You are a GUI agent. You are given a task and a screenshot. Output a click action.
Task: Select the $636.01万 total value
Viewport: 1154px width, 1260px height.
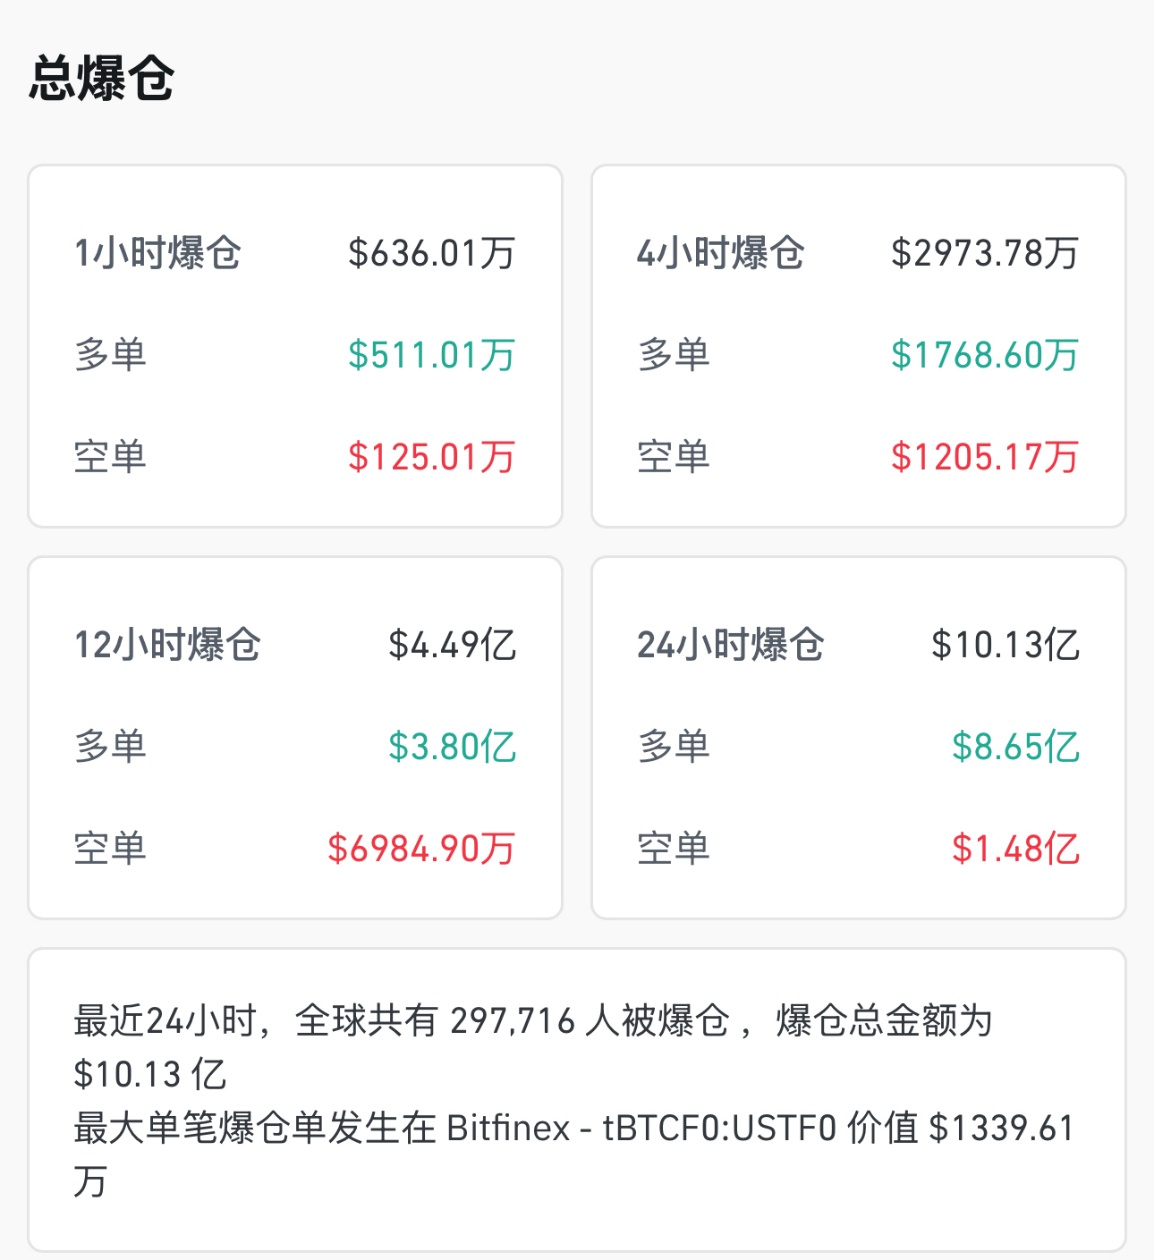click(x=432, y=253)
